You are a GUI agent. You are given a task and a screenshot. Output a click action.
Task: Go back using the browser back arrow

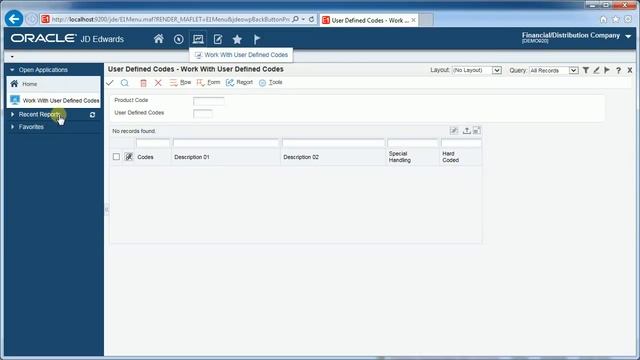tap(14, 19)
